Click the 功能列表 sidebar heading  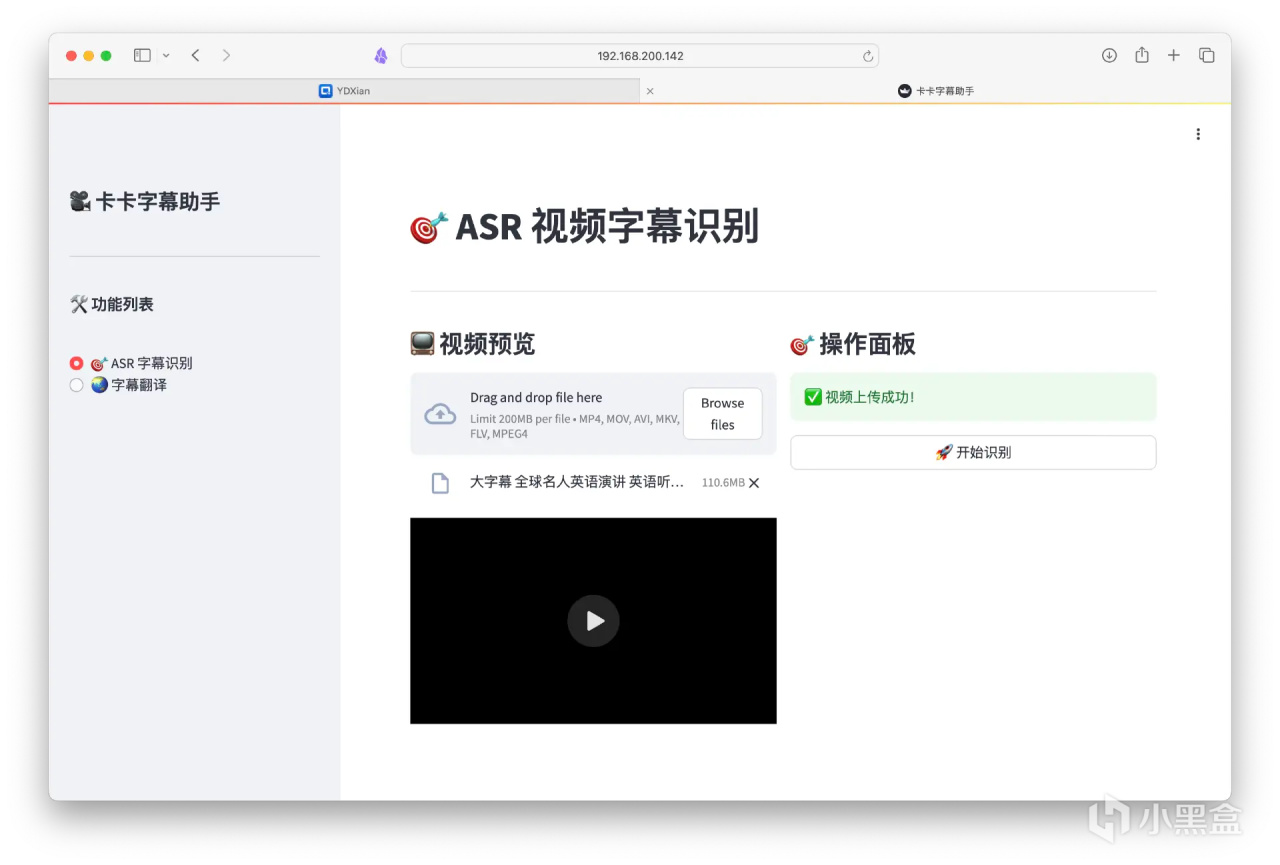tap(112, 304)
